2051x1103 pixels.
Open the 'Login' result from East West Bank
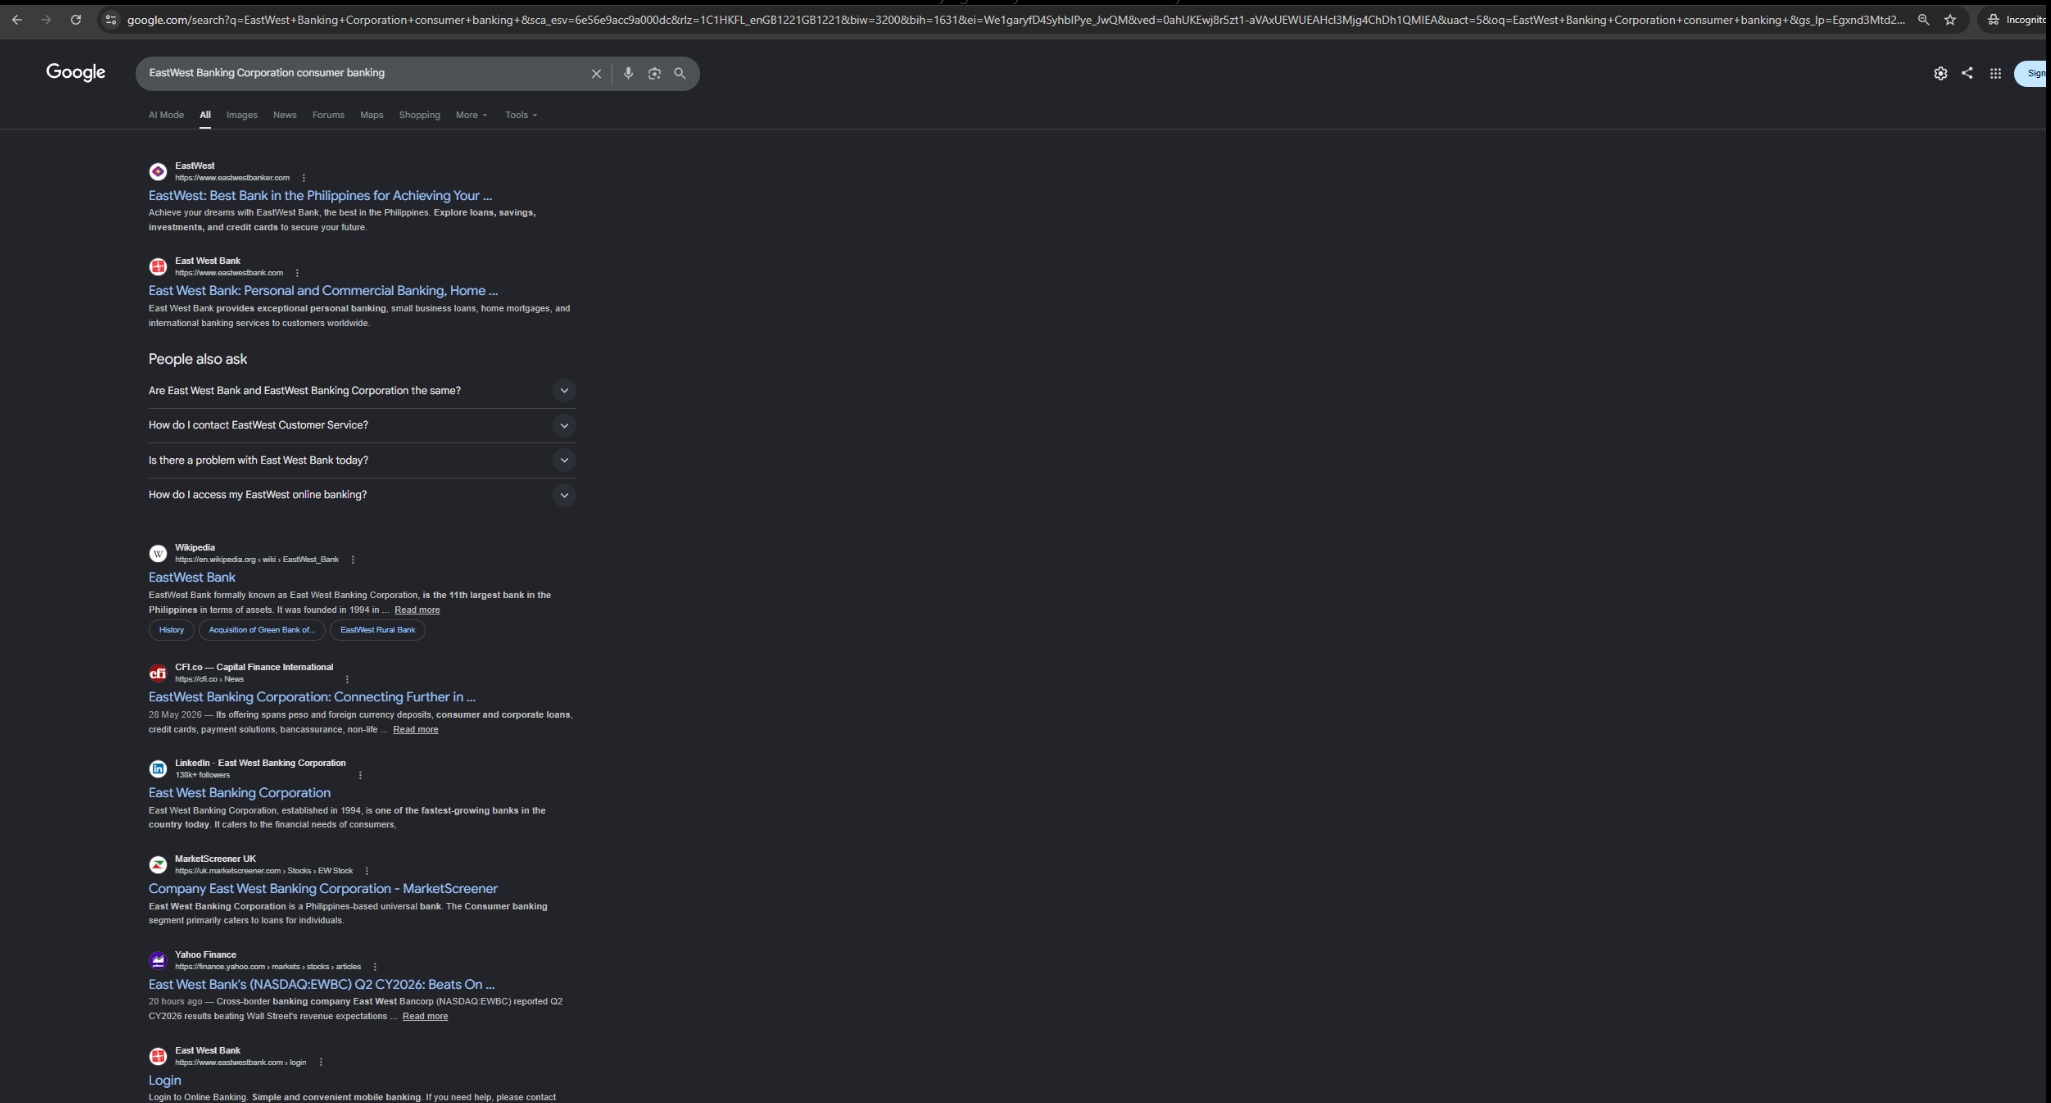pos(165,1081)
